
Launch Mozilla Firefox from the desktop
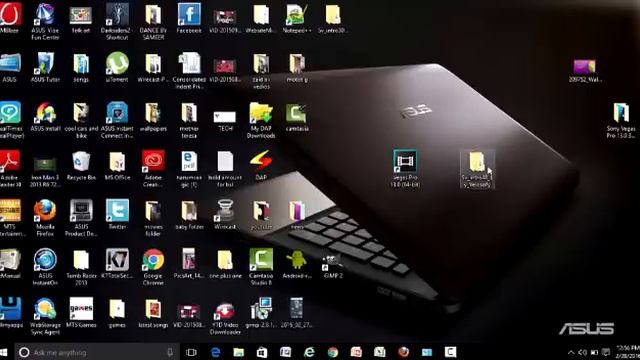[45, 218]
